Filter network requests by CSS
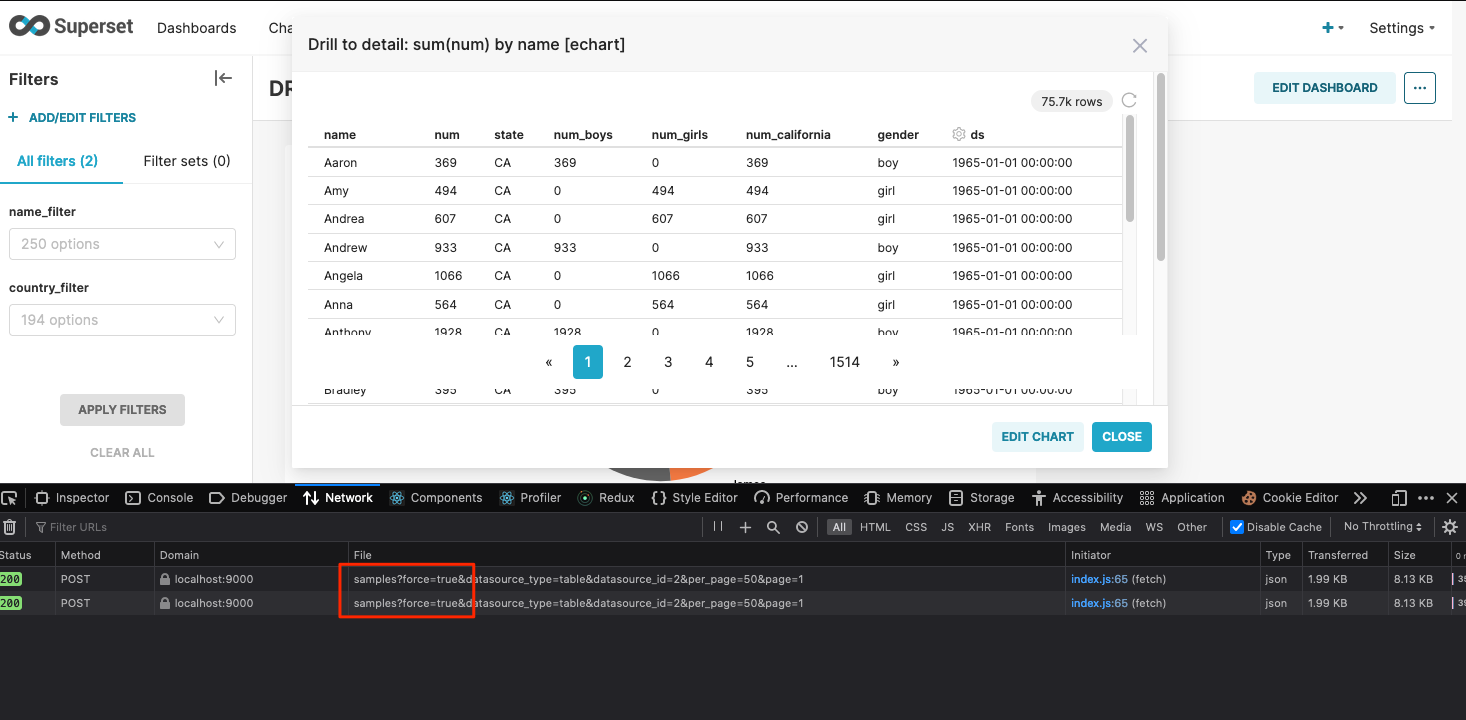 click(916, 527)
